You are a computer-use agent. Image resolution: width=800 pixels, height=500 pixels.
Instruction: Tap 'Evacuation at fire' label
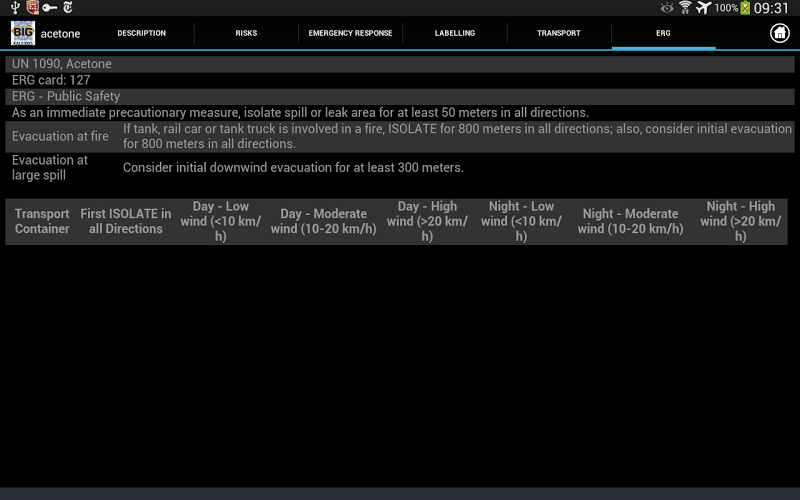(60, 136)
